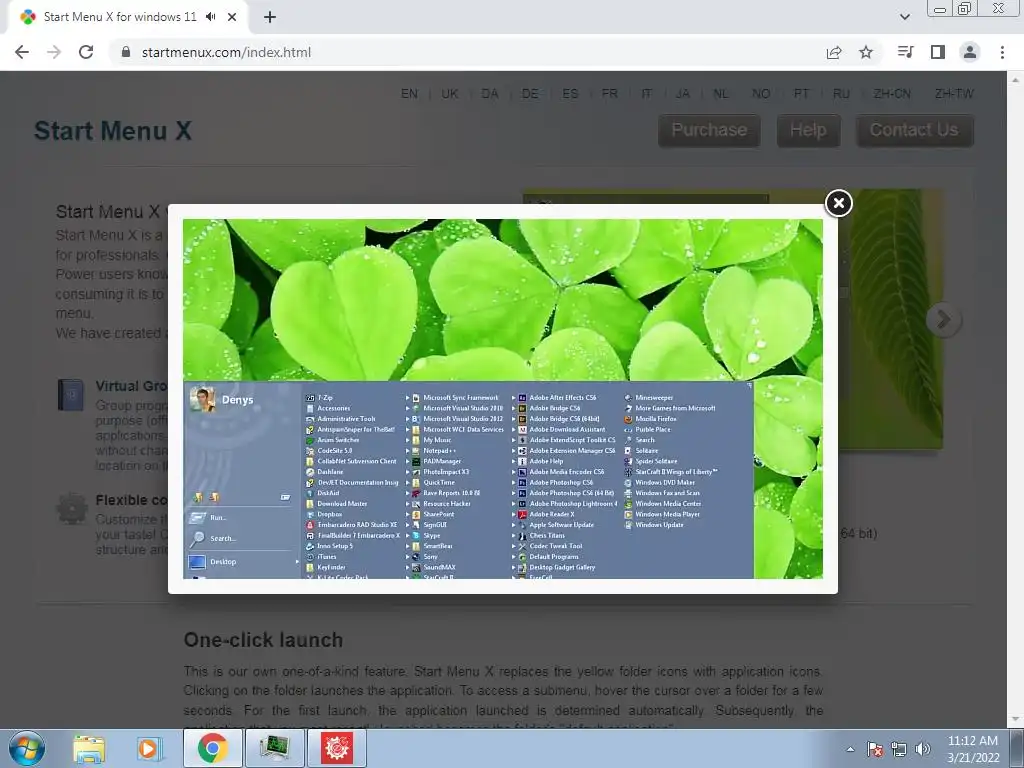
Task: Open the network tray icon
Action: click(899, 749)
